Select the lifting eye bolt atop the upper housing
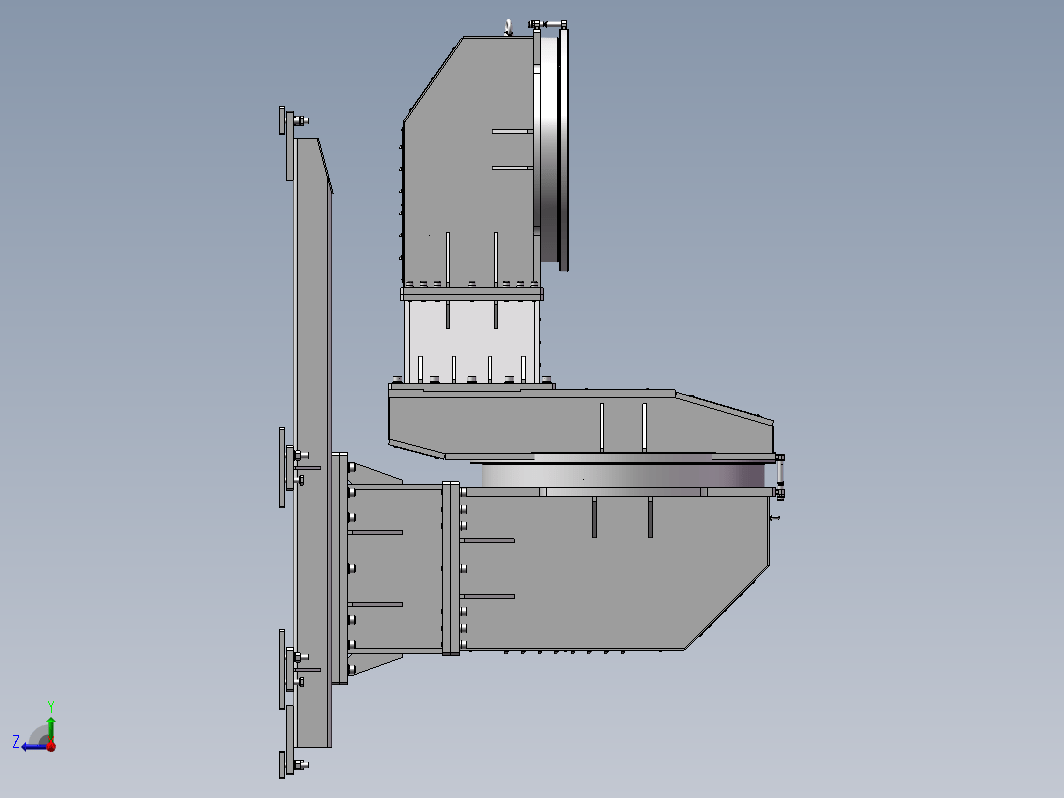Viewport: 1064px width, 798px height. [509, 28]
